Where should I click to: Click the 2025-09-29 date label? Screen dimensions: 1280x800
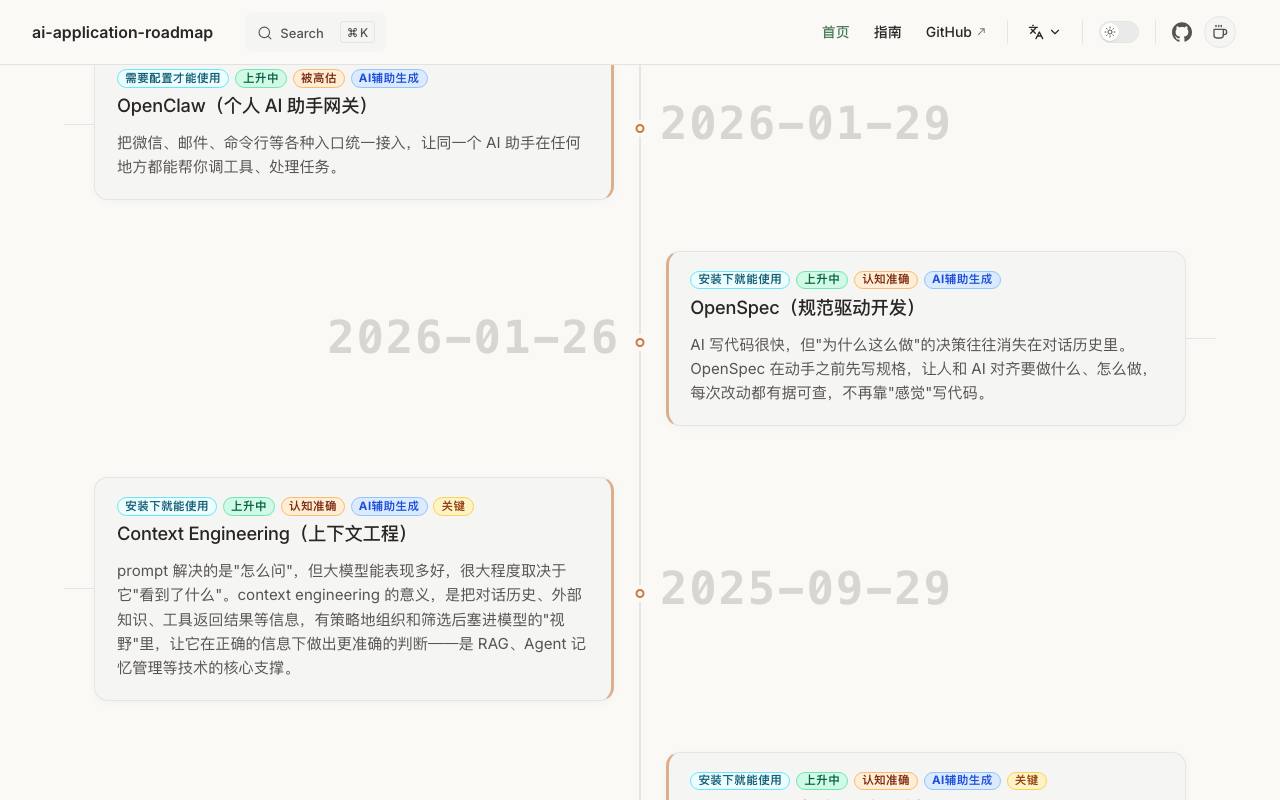coord(805,589)
